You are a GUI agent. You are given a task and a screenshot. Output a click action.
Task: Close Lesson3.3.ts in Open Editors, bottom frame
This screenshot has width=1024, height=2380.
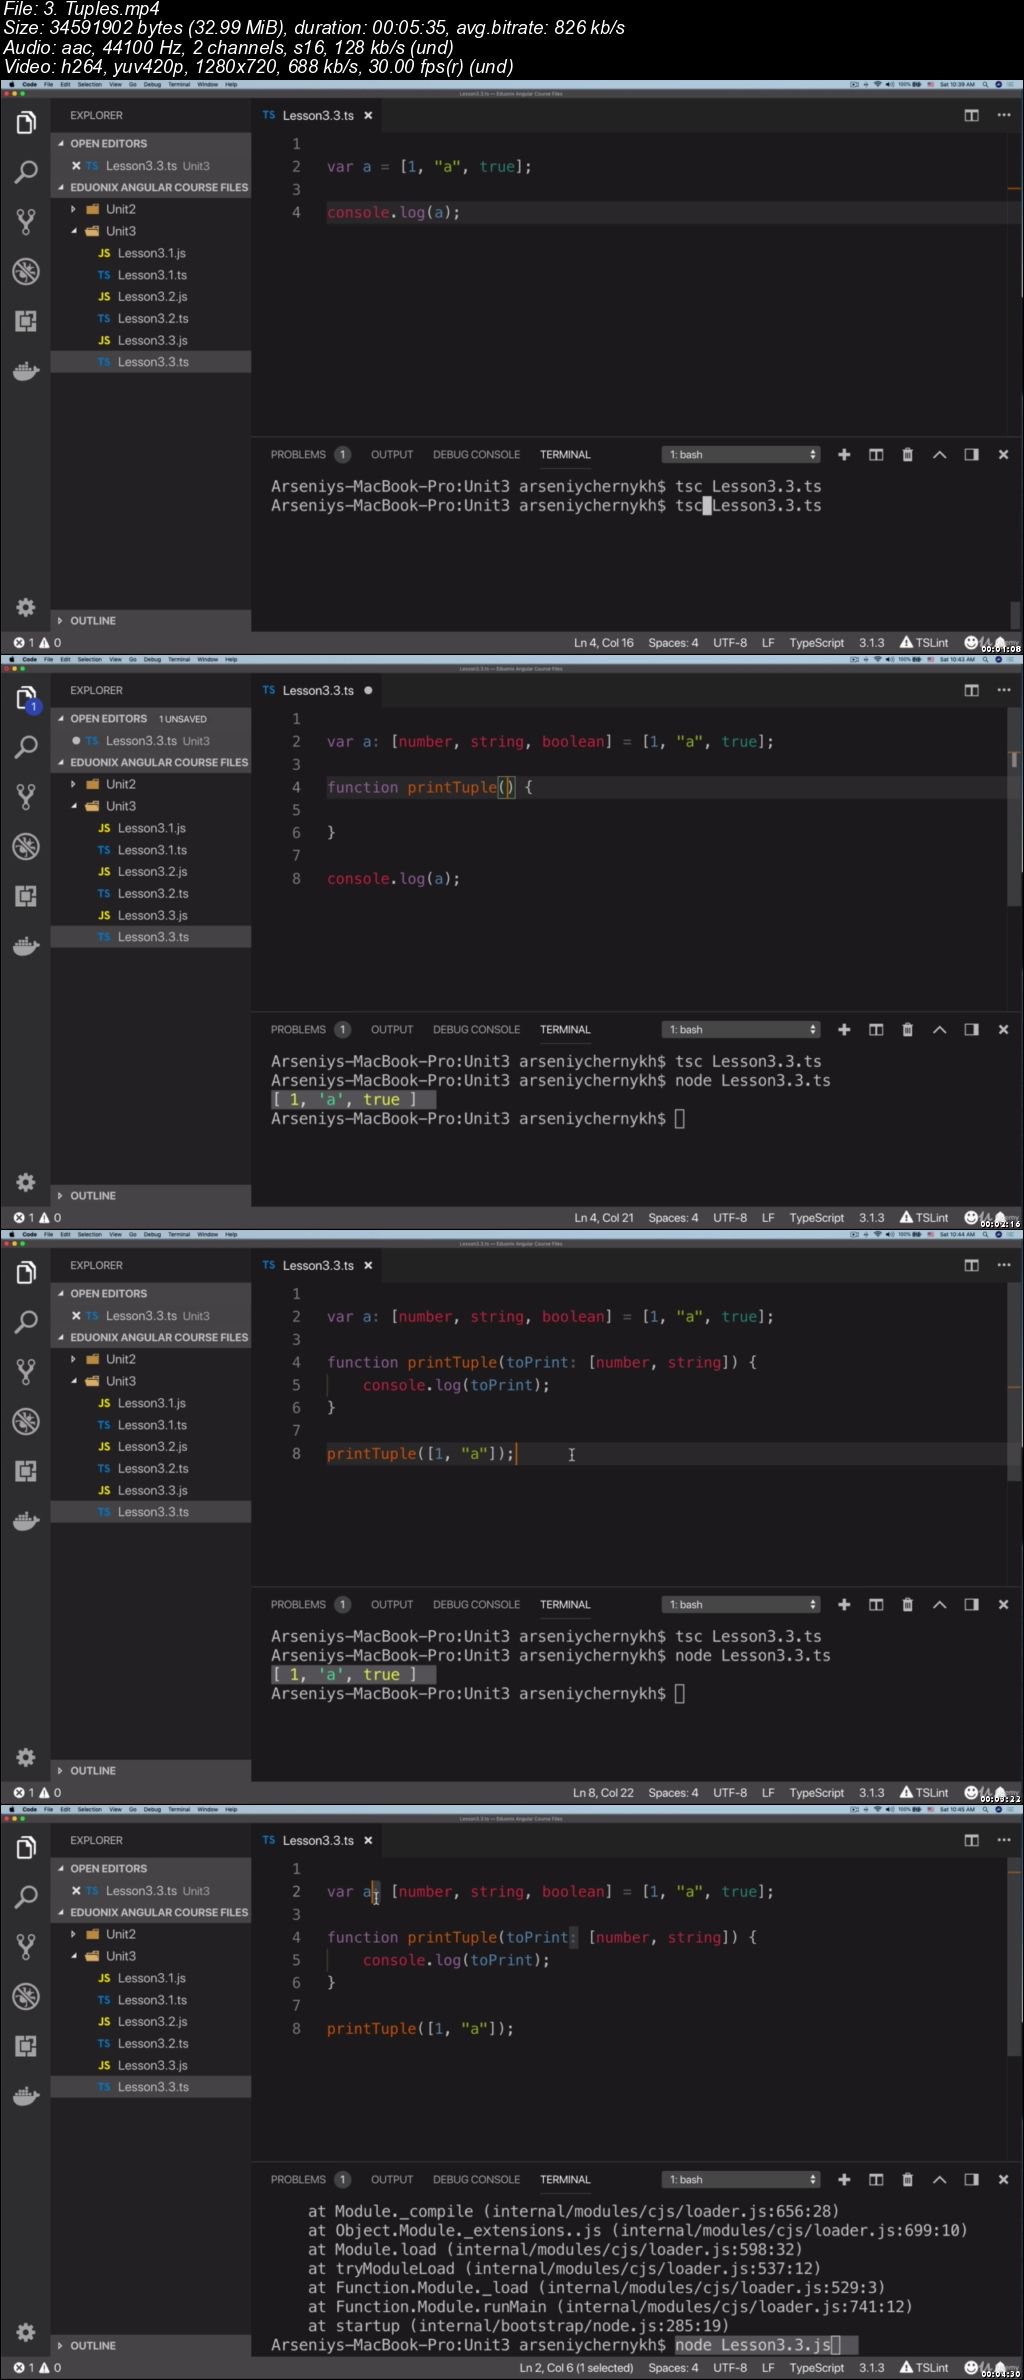click(x=76, y=1890)
